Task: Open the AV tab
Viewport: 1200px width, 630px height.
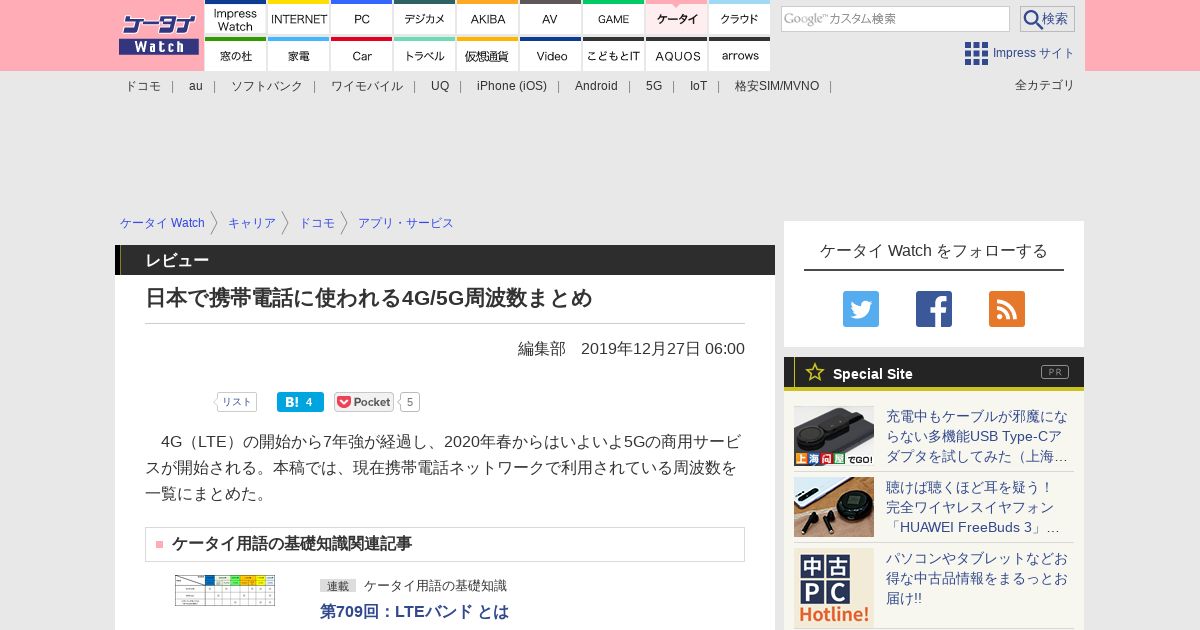Action: coord(550,19)
